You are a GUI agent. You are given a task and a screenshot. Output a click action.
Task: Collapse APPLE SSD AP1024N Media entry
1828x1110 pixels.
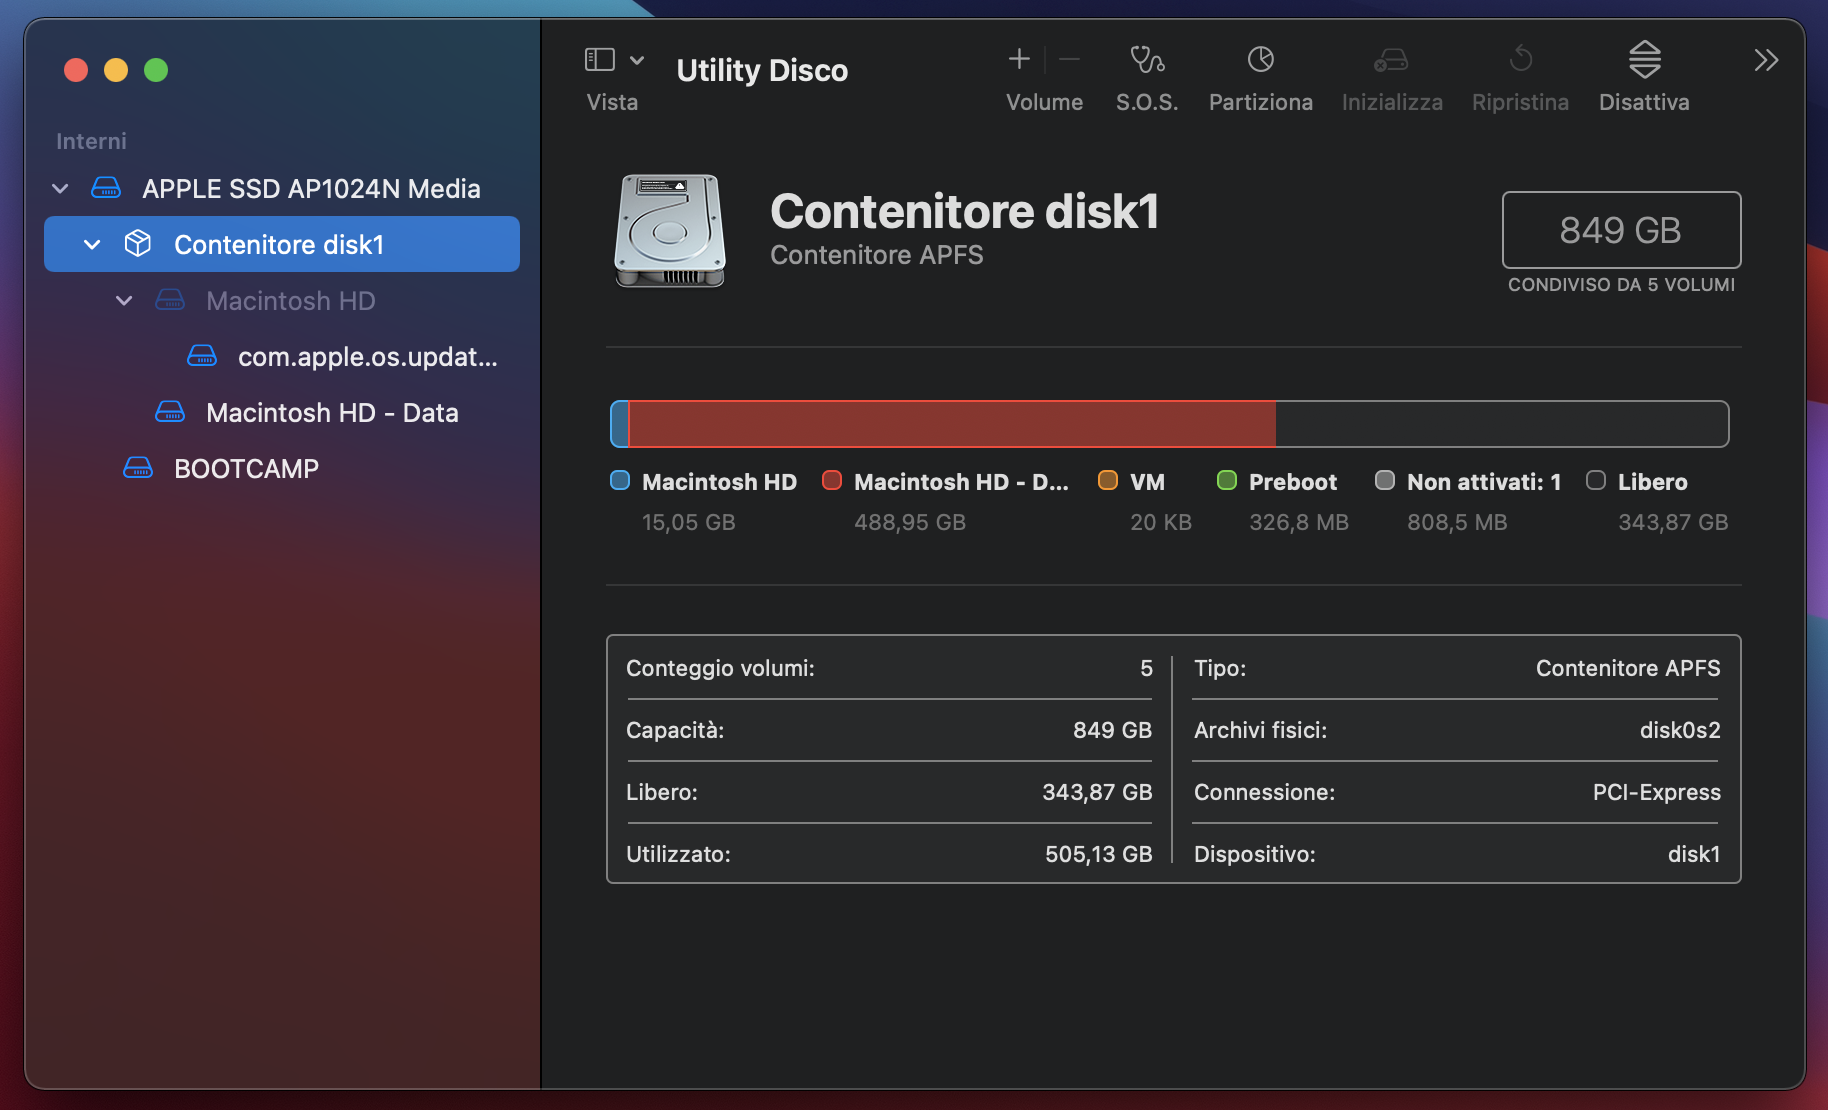tap(59, 188)
